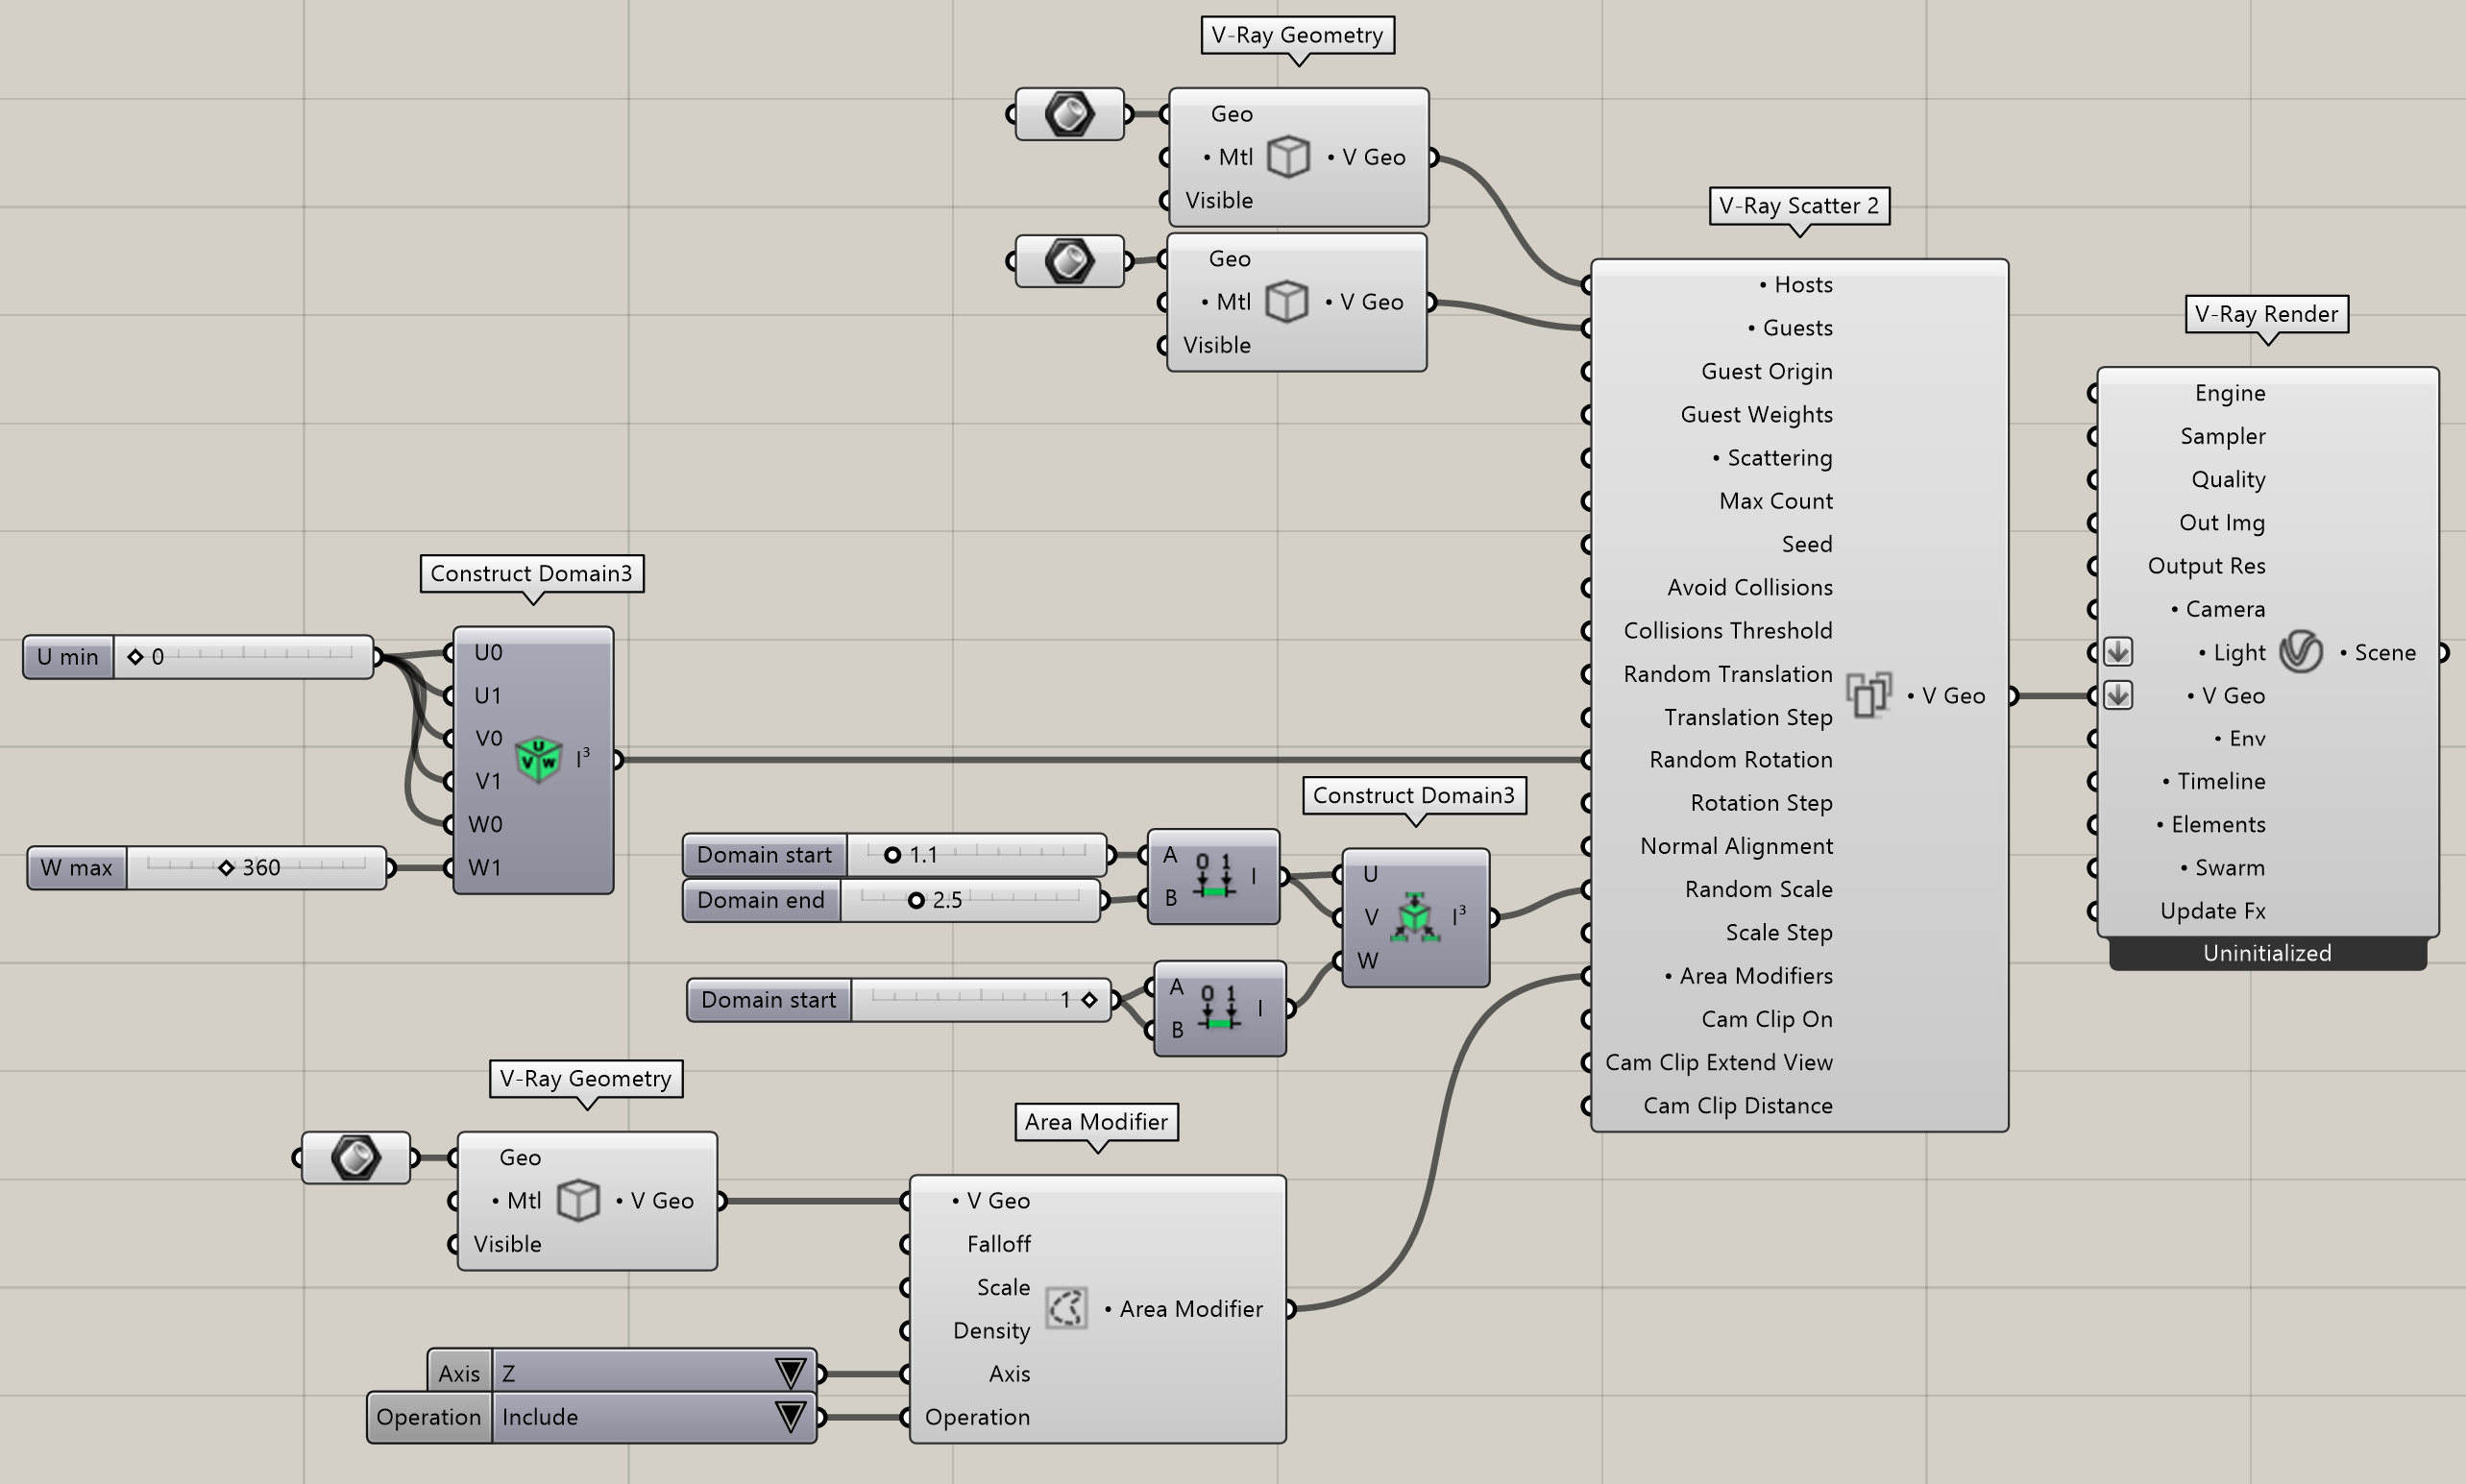Click the top geometry parameter hexagon icon

pos(1069,113)
